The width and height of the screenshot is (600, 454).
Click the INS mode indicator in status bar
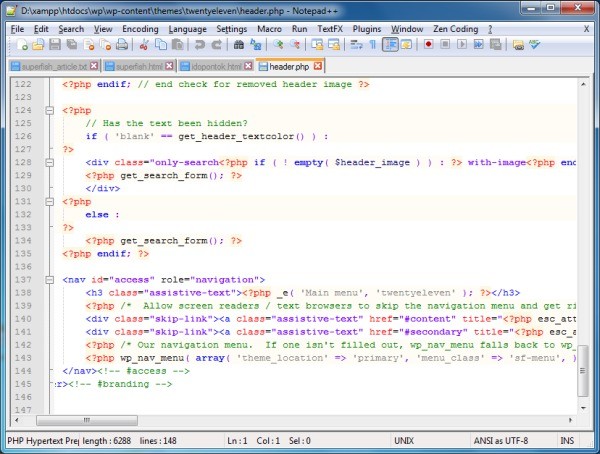click(567, 441)
